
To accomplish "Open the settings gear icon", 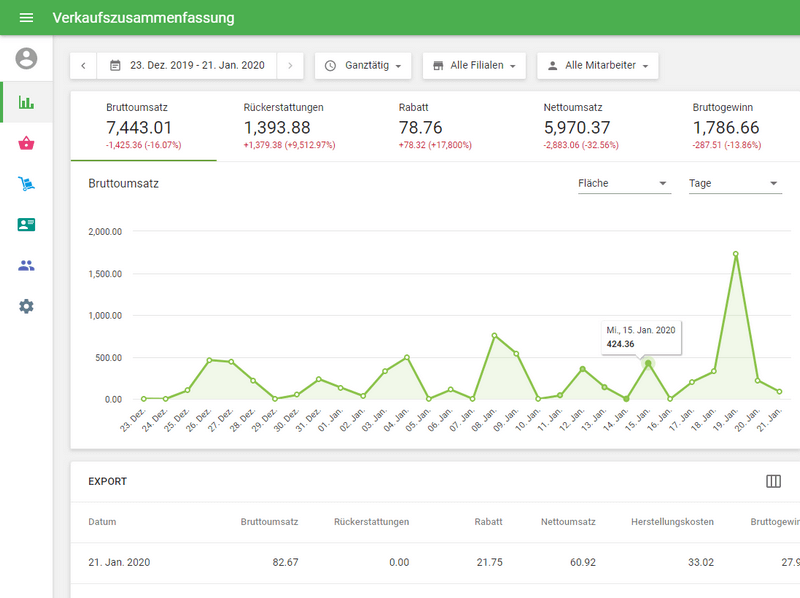I will pyautogui.click(x=26, y=306).
